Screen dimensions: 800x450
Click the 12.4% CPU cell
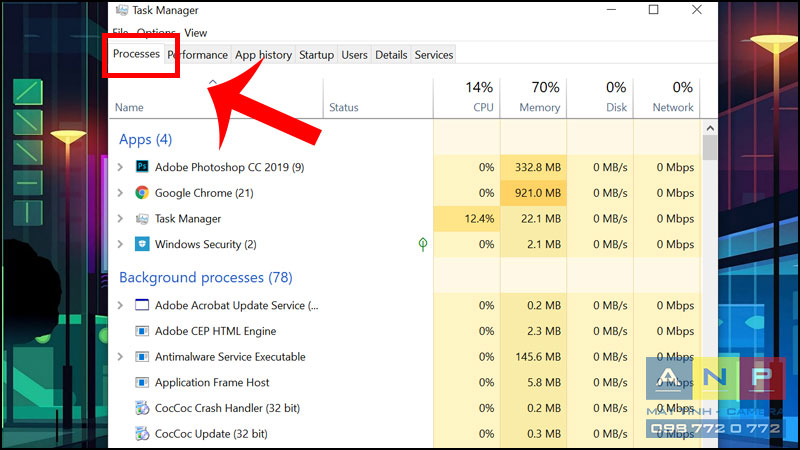pyautogui.click(x=466, y=218)
